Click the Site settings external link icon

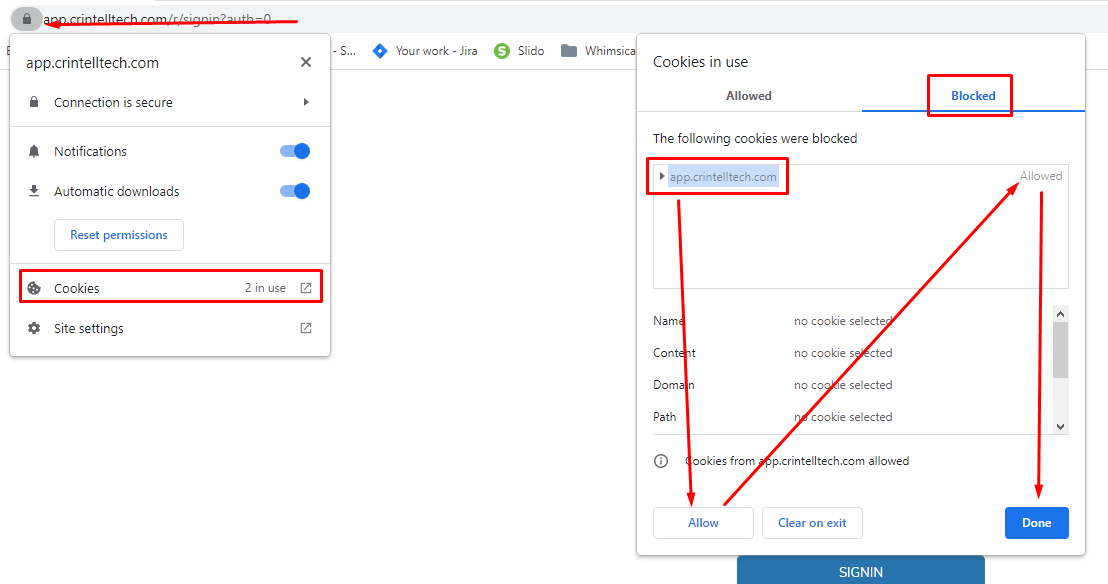click(306, 328)
